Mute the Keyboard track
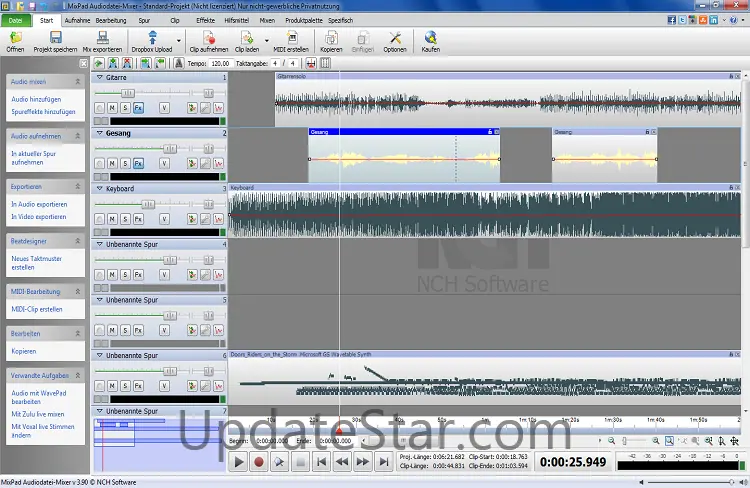 tap(112, 219)
